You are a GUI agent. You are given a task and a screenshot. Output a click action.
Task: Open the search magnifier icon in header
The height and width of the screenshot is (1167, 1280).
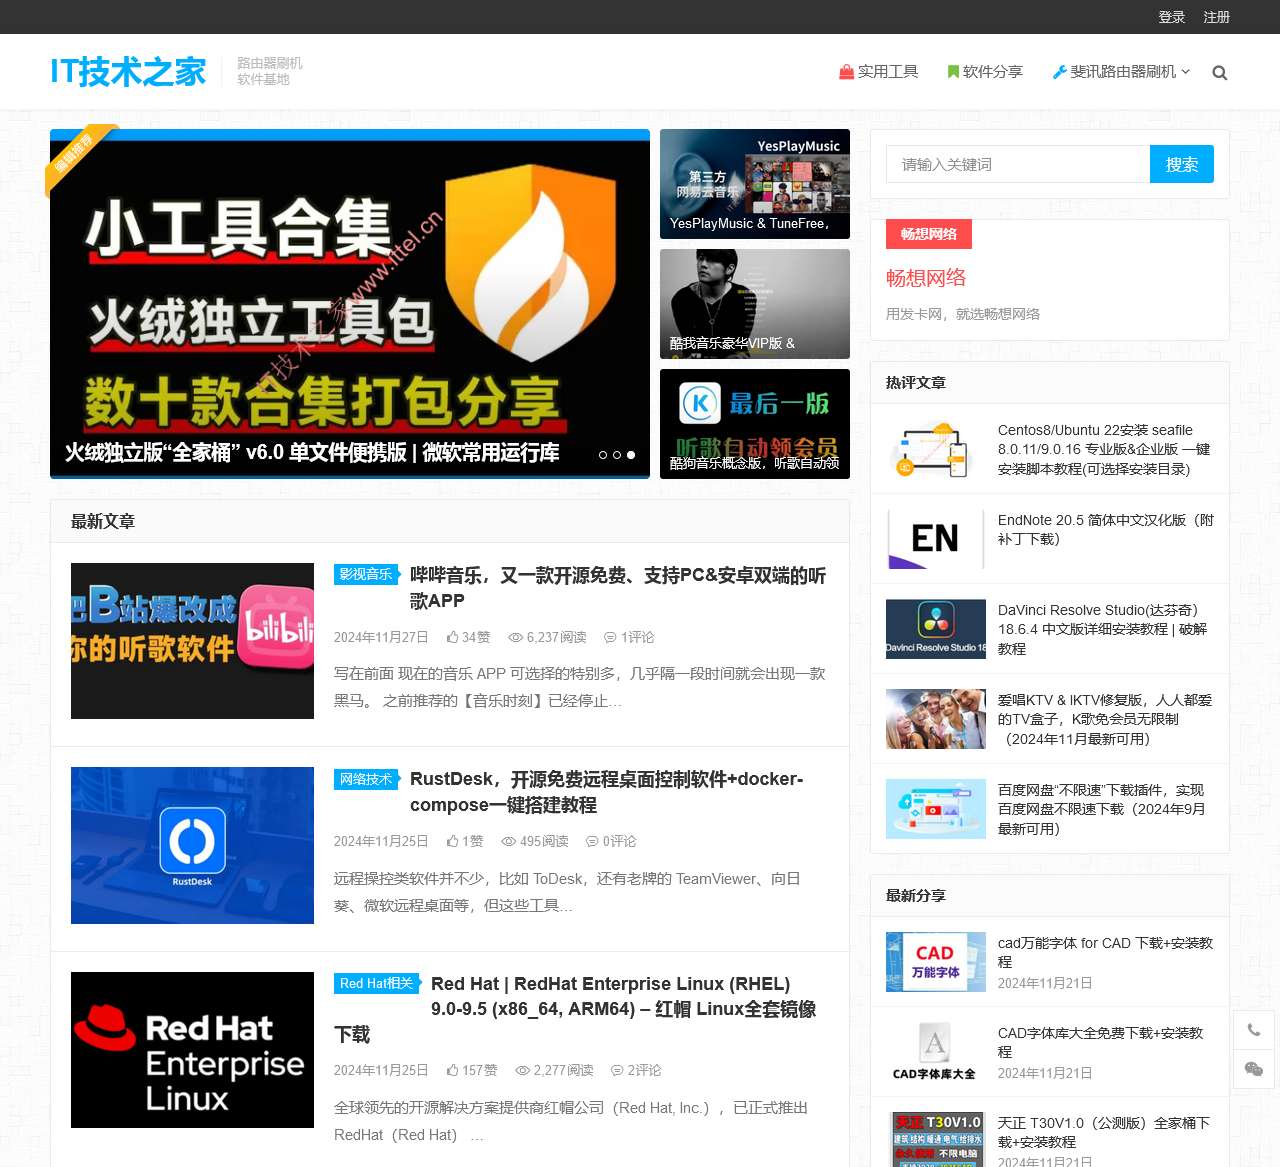tap(1219, 72)
